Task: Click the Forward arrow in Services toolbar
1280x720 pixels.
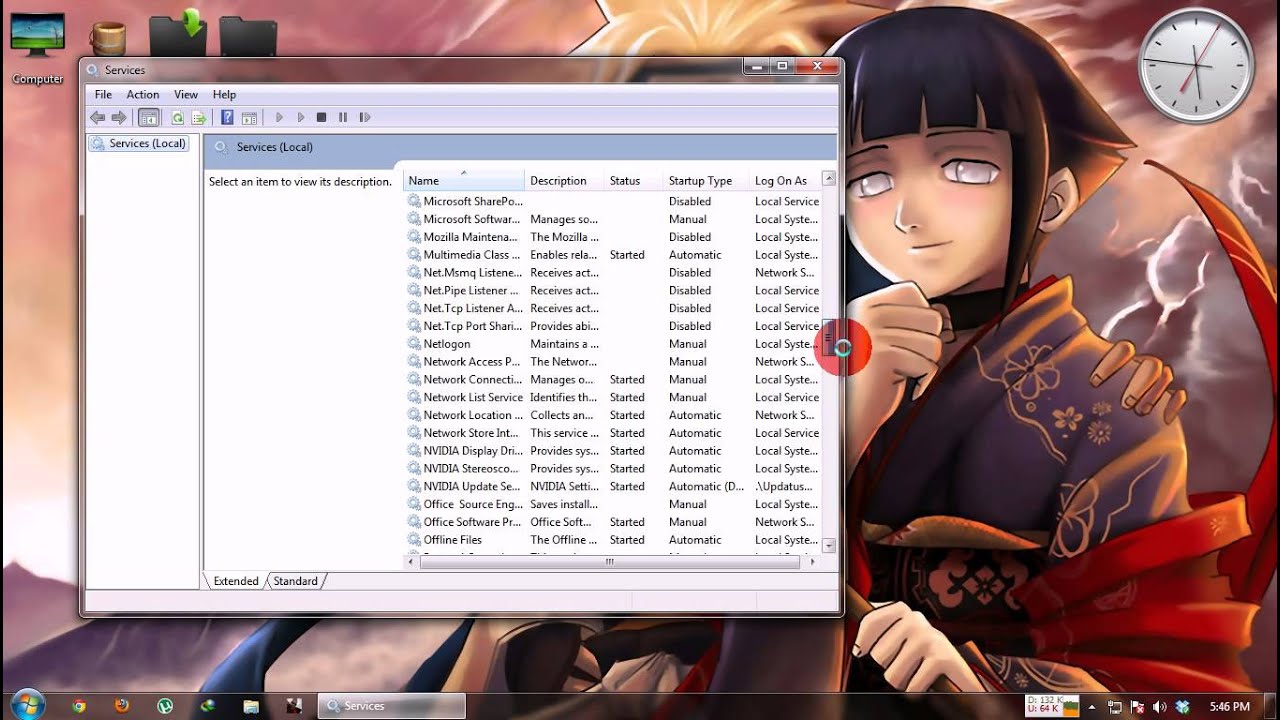Action: pos(119,117)
